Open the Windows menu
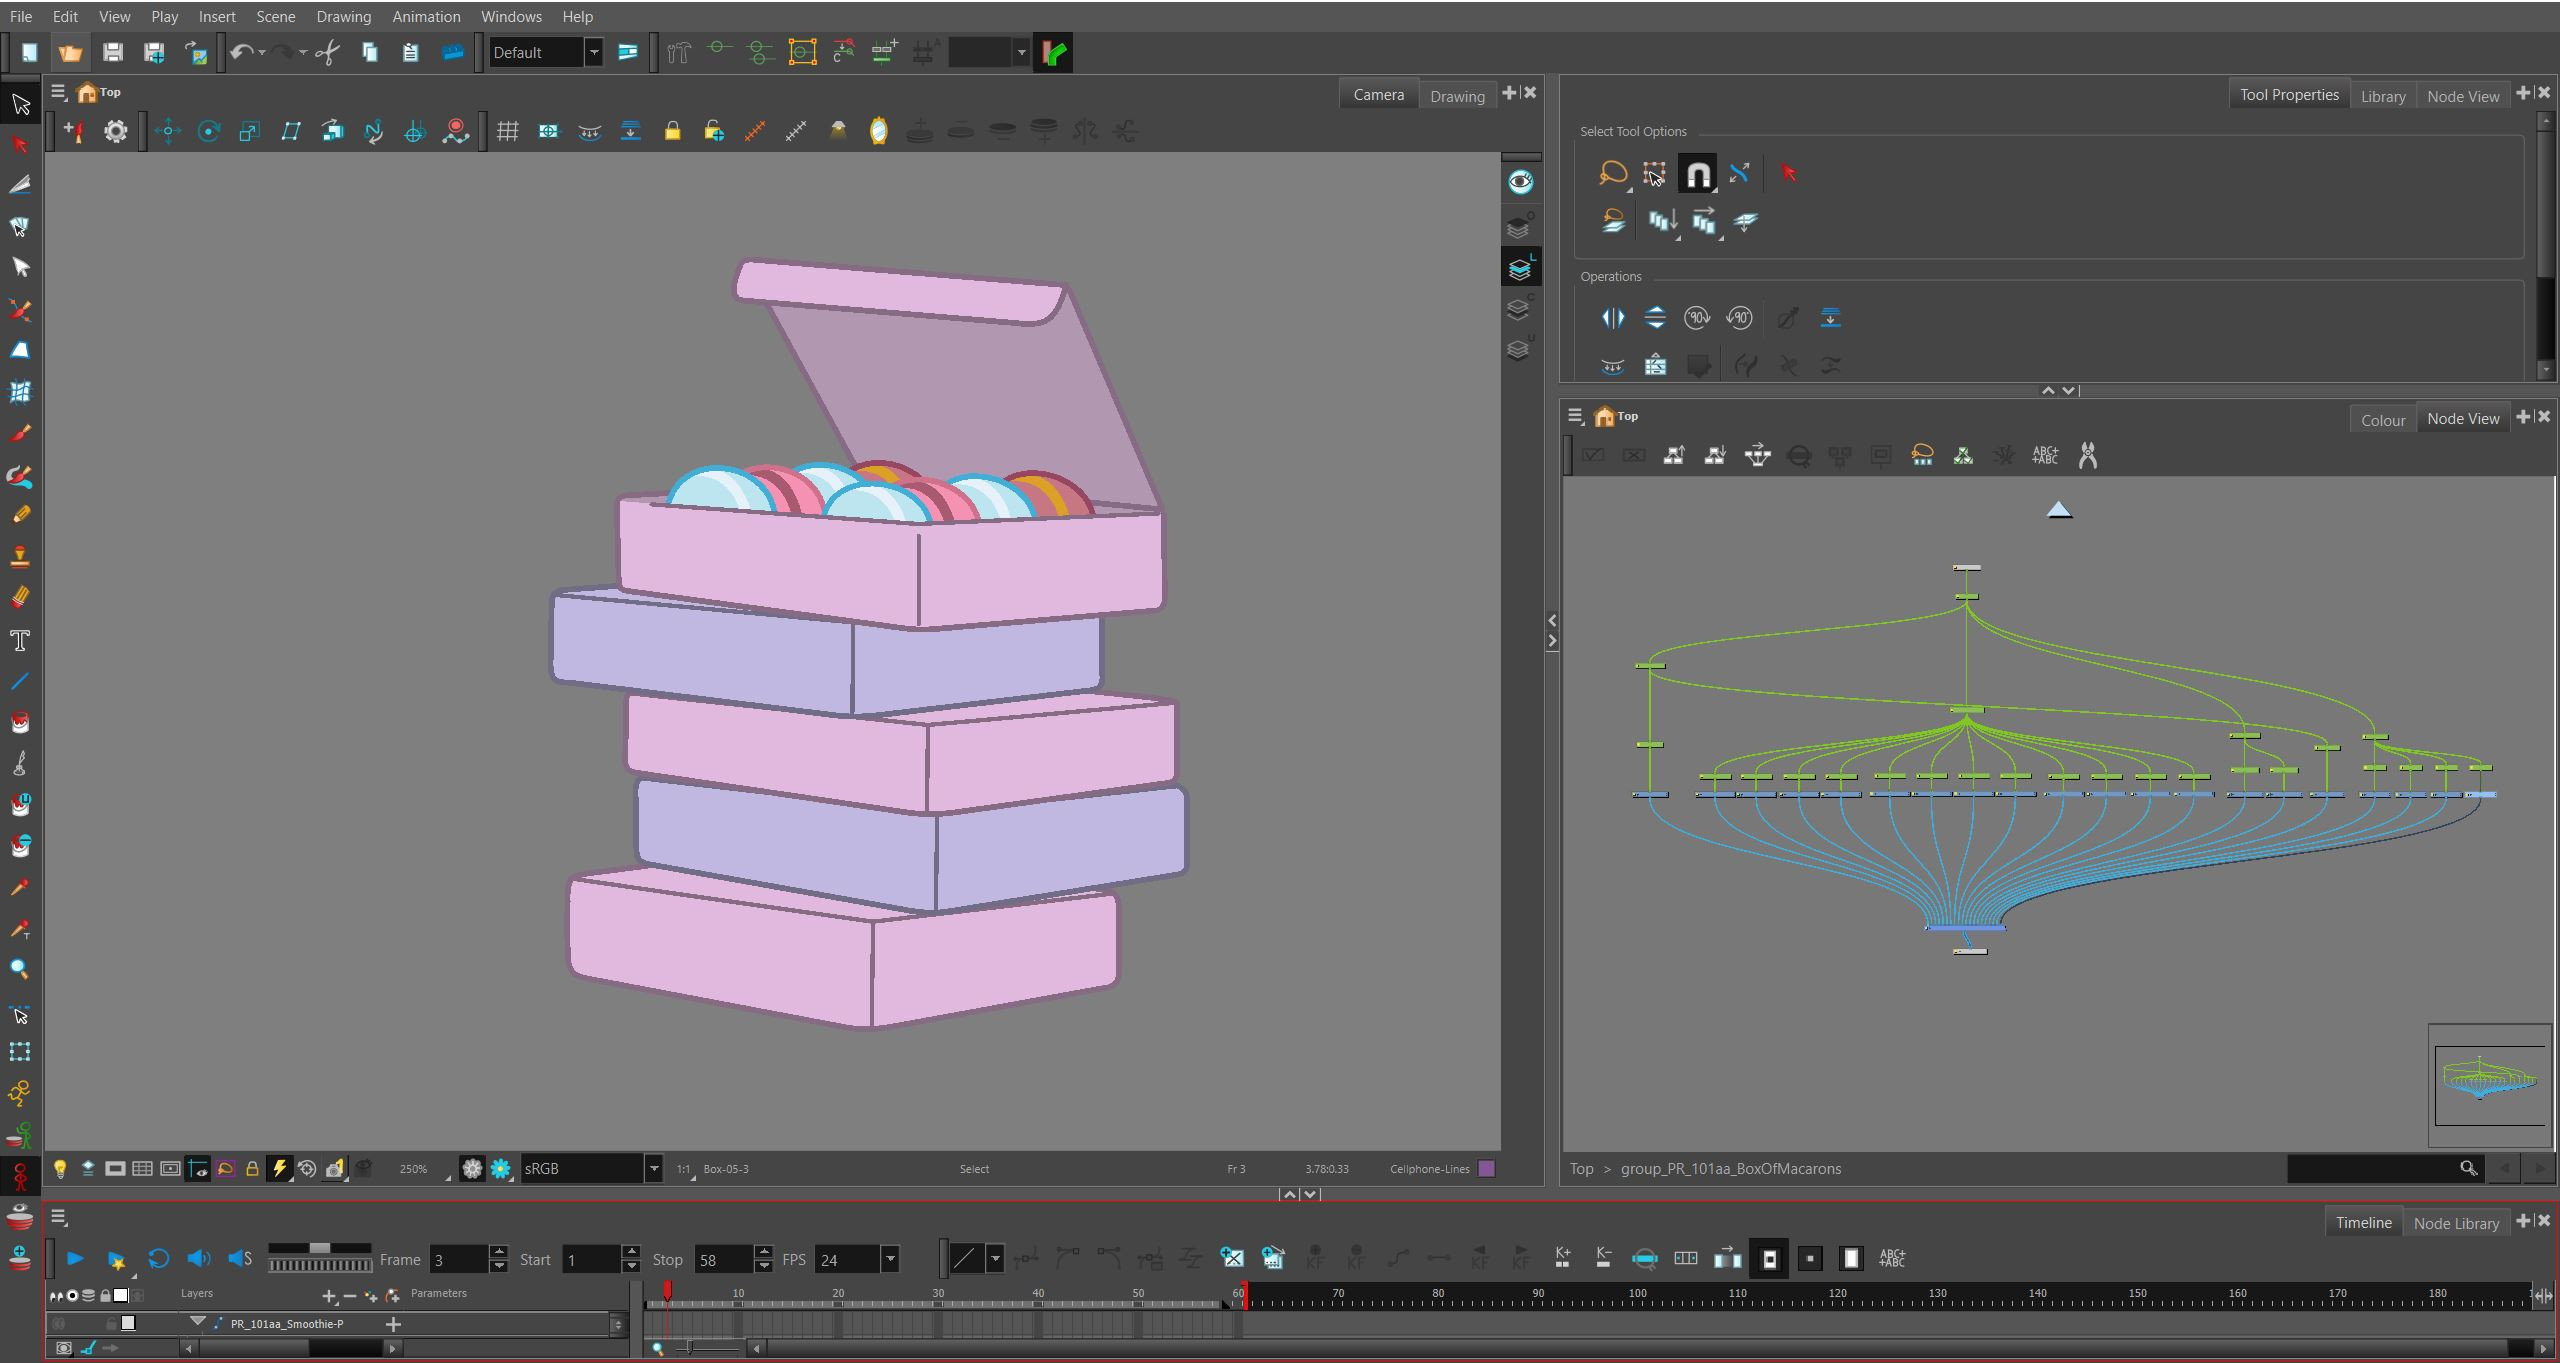This screenshot has width=2560, height=1363. tap(511, 16)
